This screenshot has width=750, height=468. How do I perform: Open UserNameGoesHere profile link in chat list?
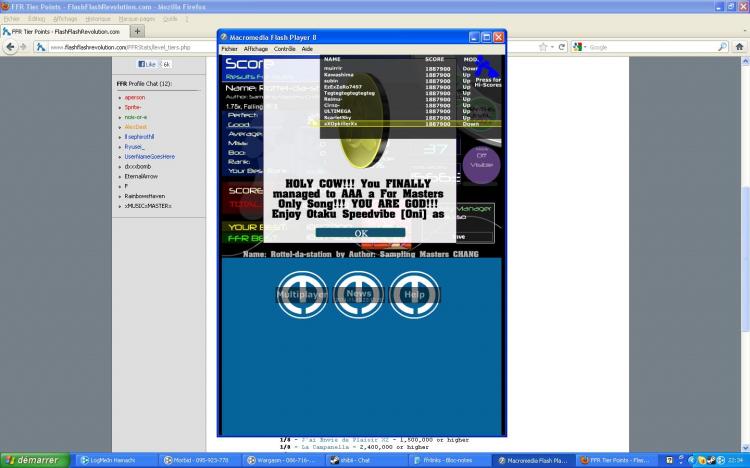pos(149,156)
